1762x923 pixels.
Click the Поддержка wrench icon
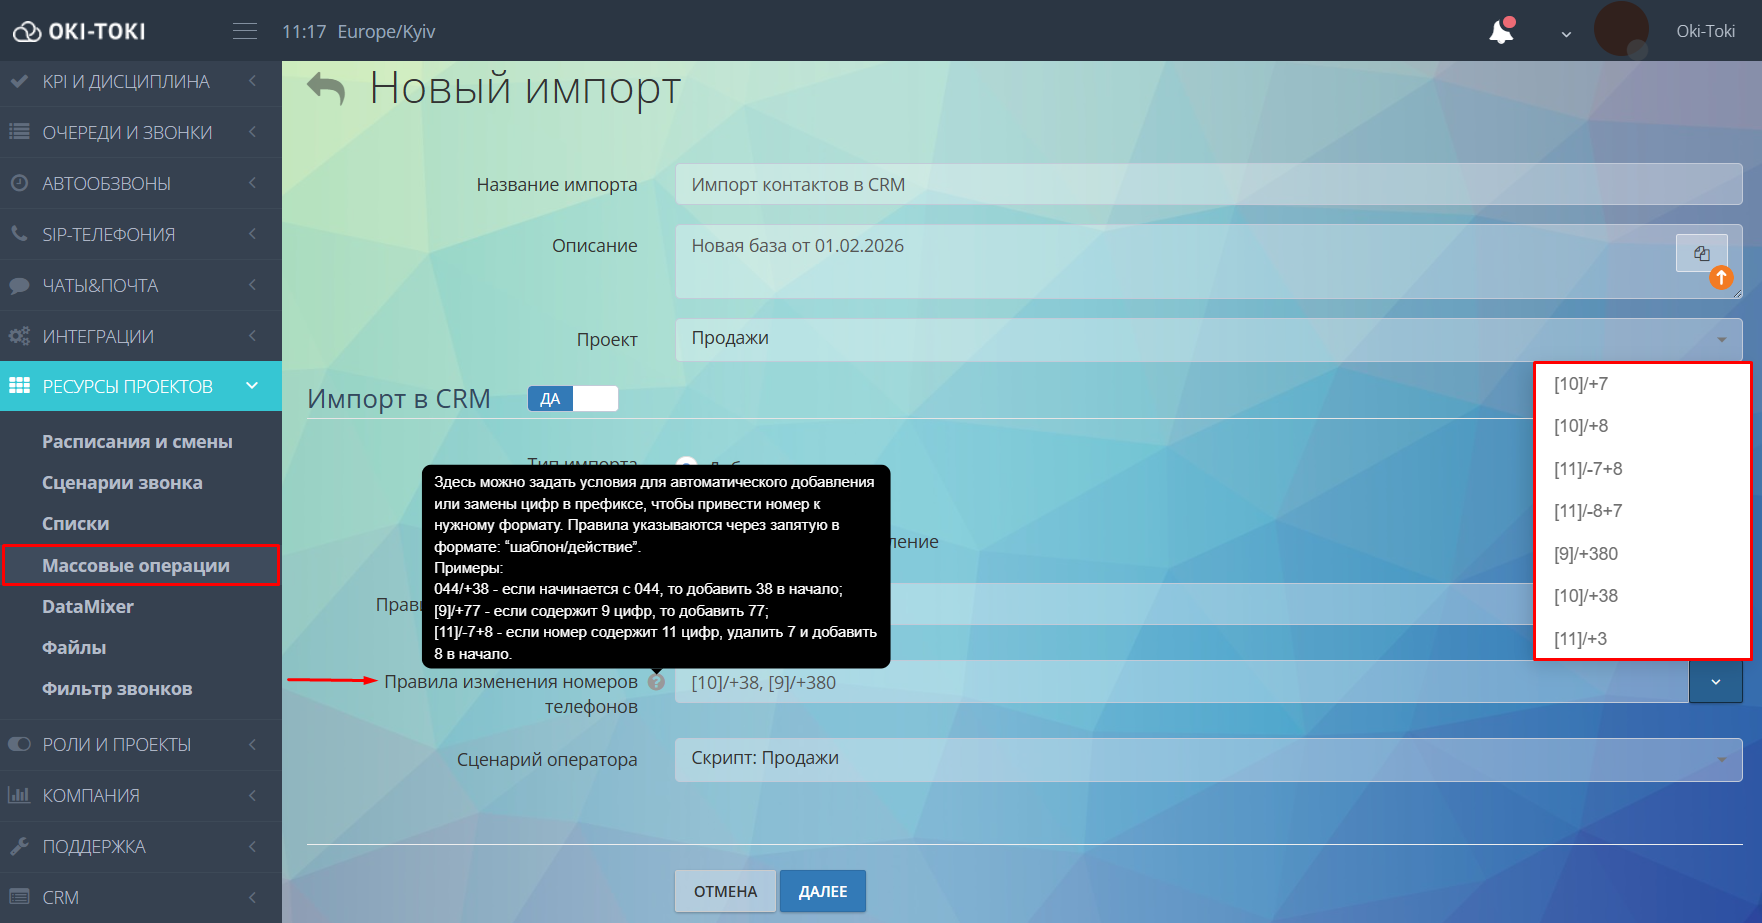click(x=17, y=846)
